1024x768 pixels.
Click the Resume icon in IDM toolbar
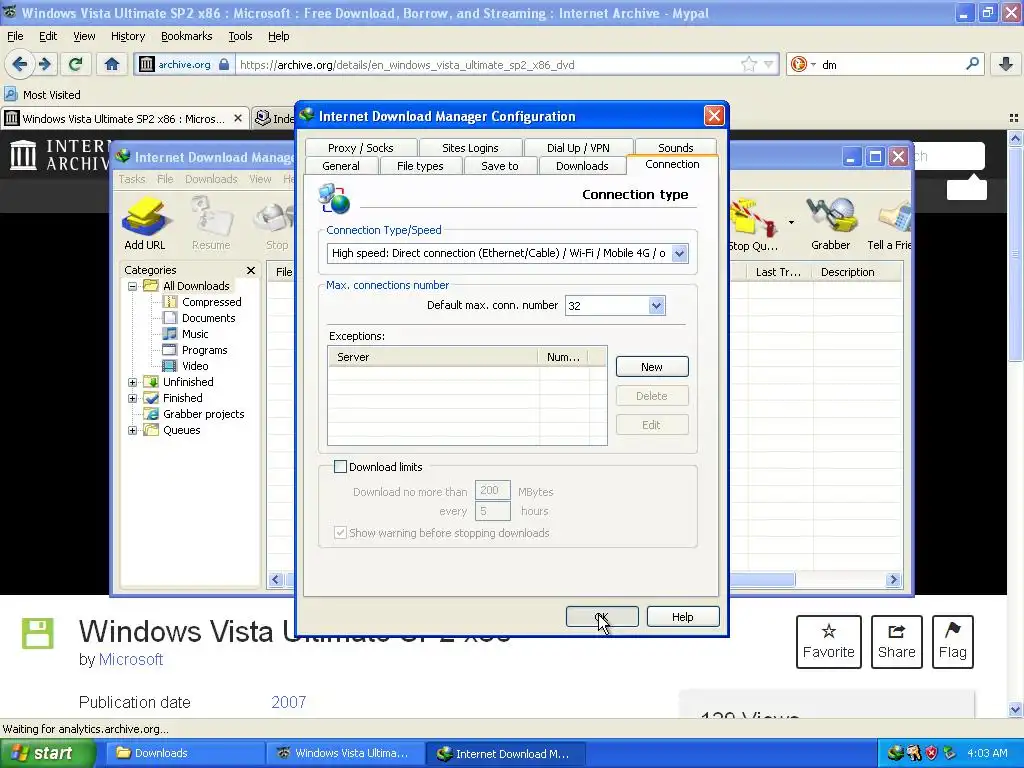point(211,216)
